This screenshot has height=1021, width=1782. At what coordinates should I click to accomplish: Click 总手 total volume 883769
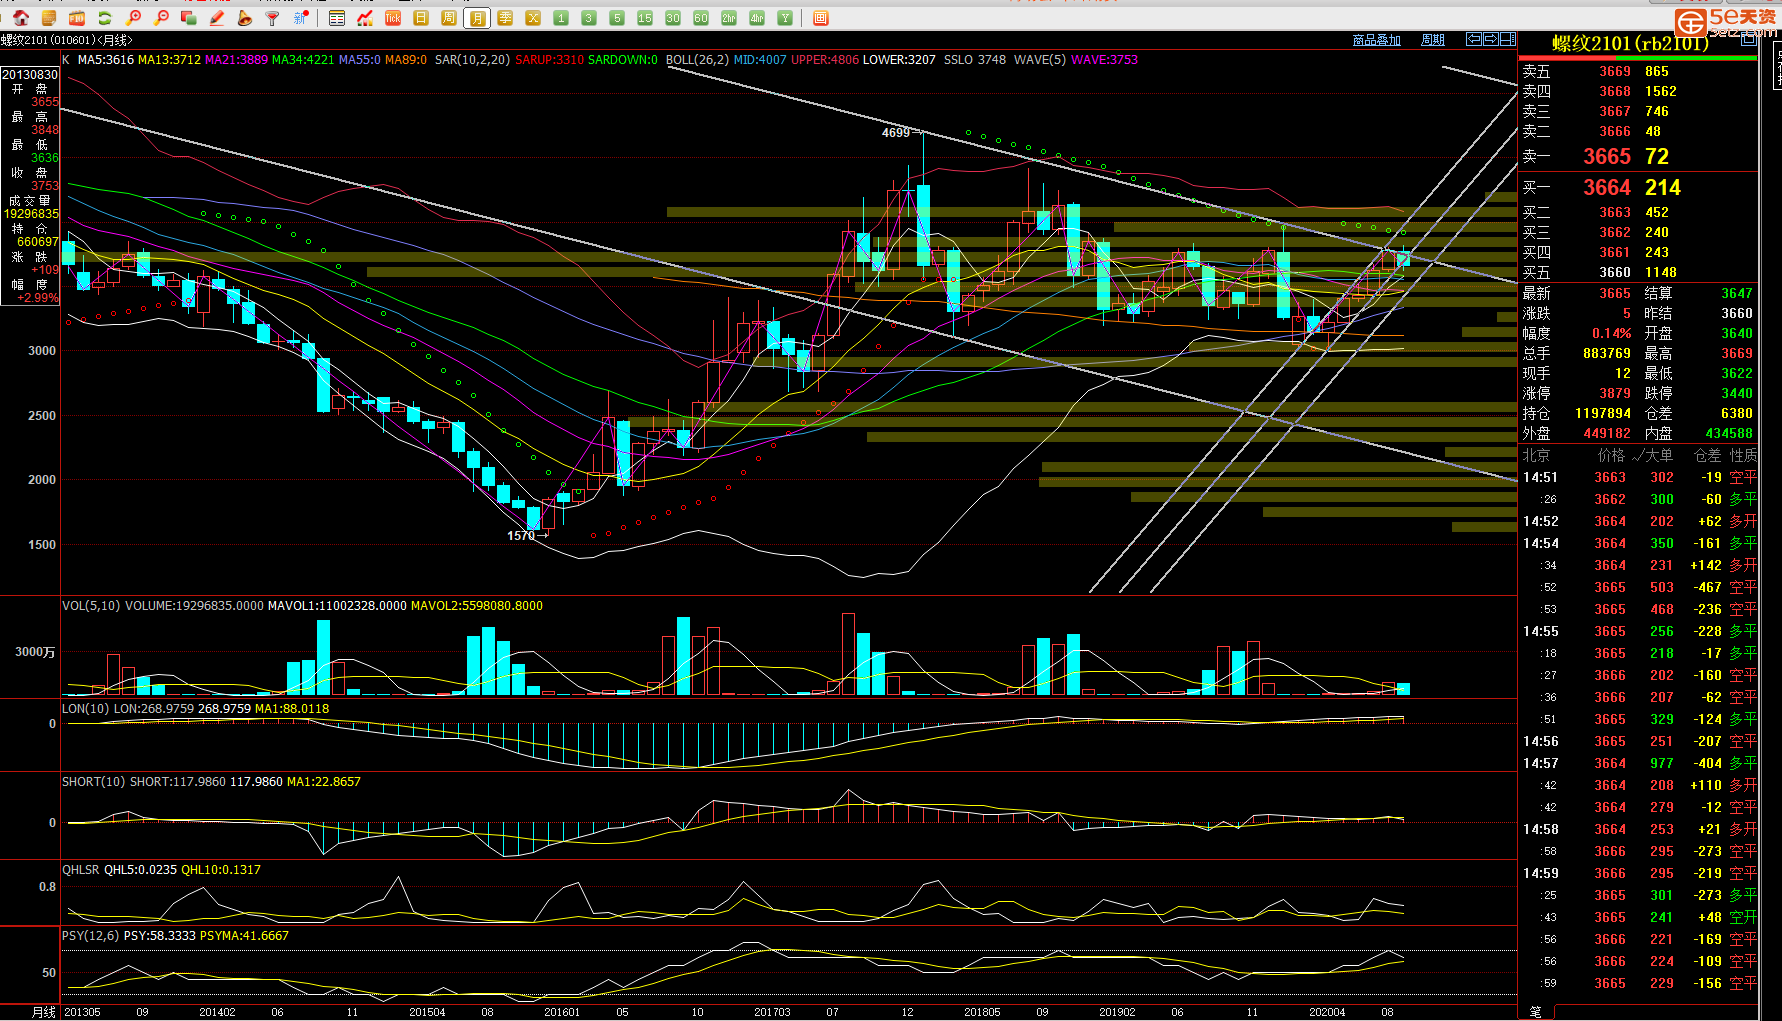[x=1607, y=354]
